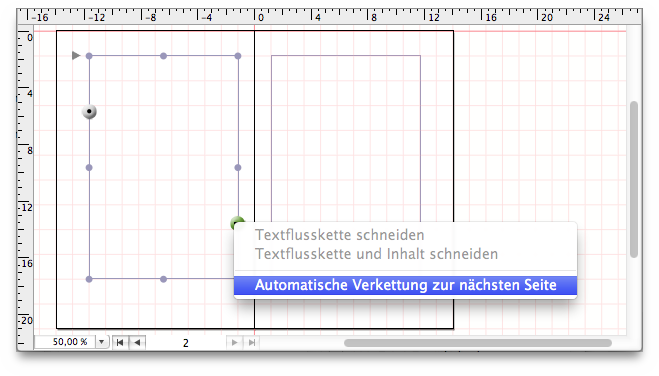Click the 50,00 % zoom field
Viewport: 659px width, 376px height.
66,342
